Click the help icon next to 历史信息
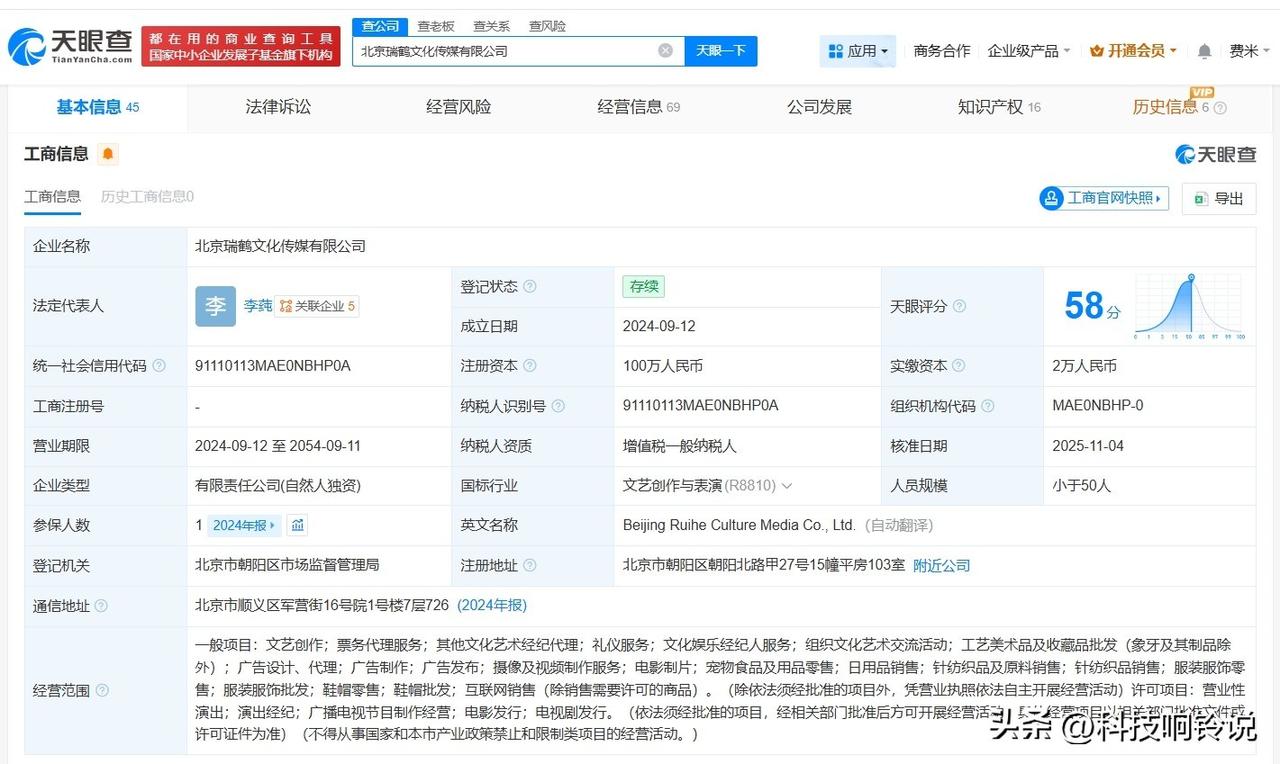 [1220, 108]
